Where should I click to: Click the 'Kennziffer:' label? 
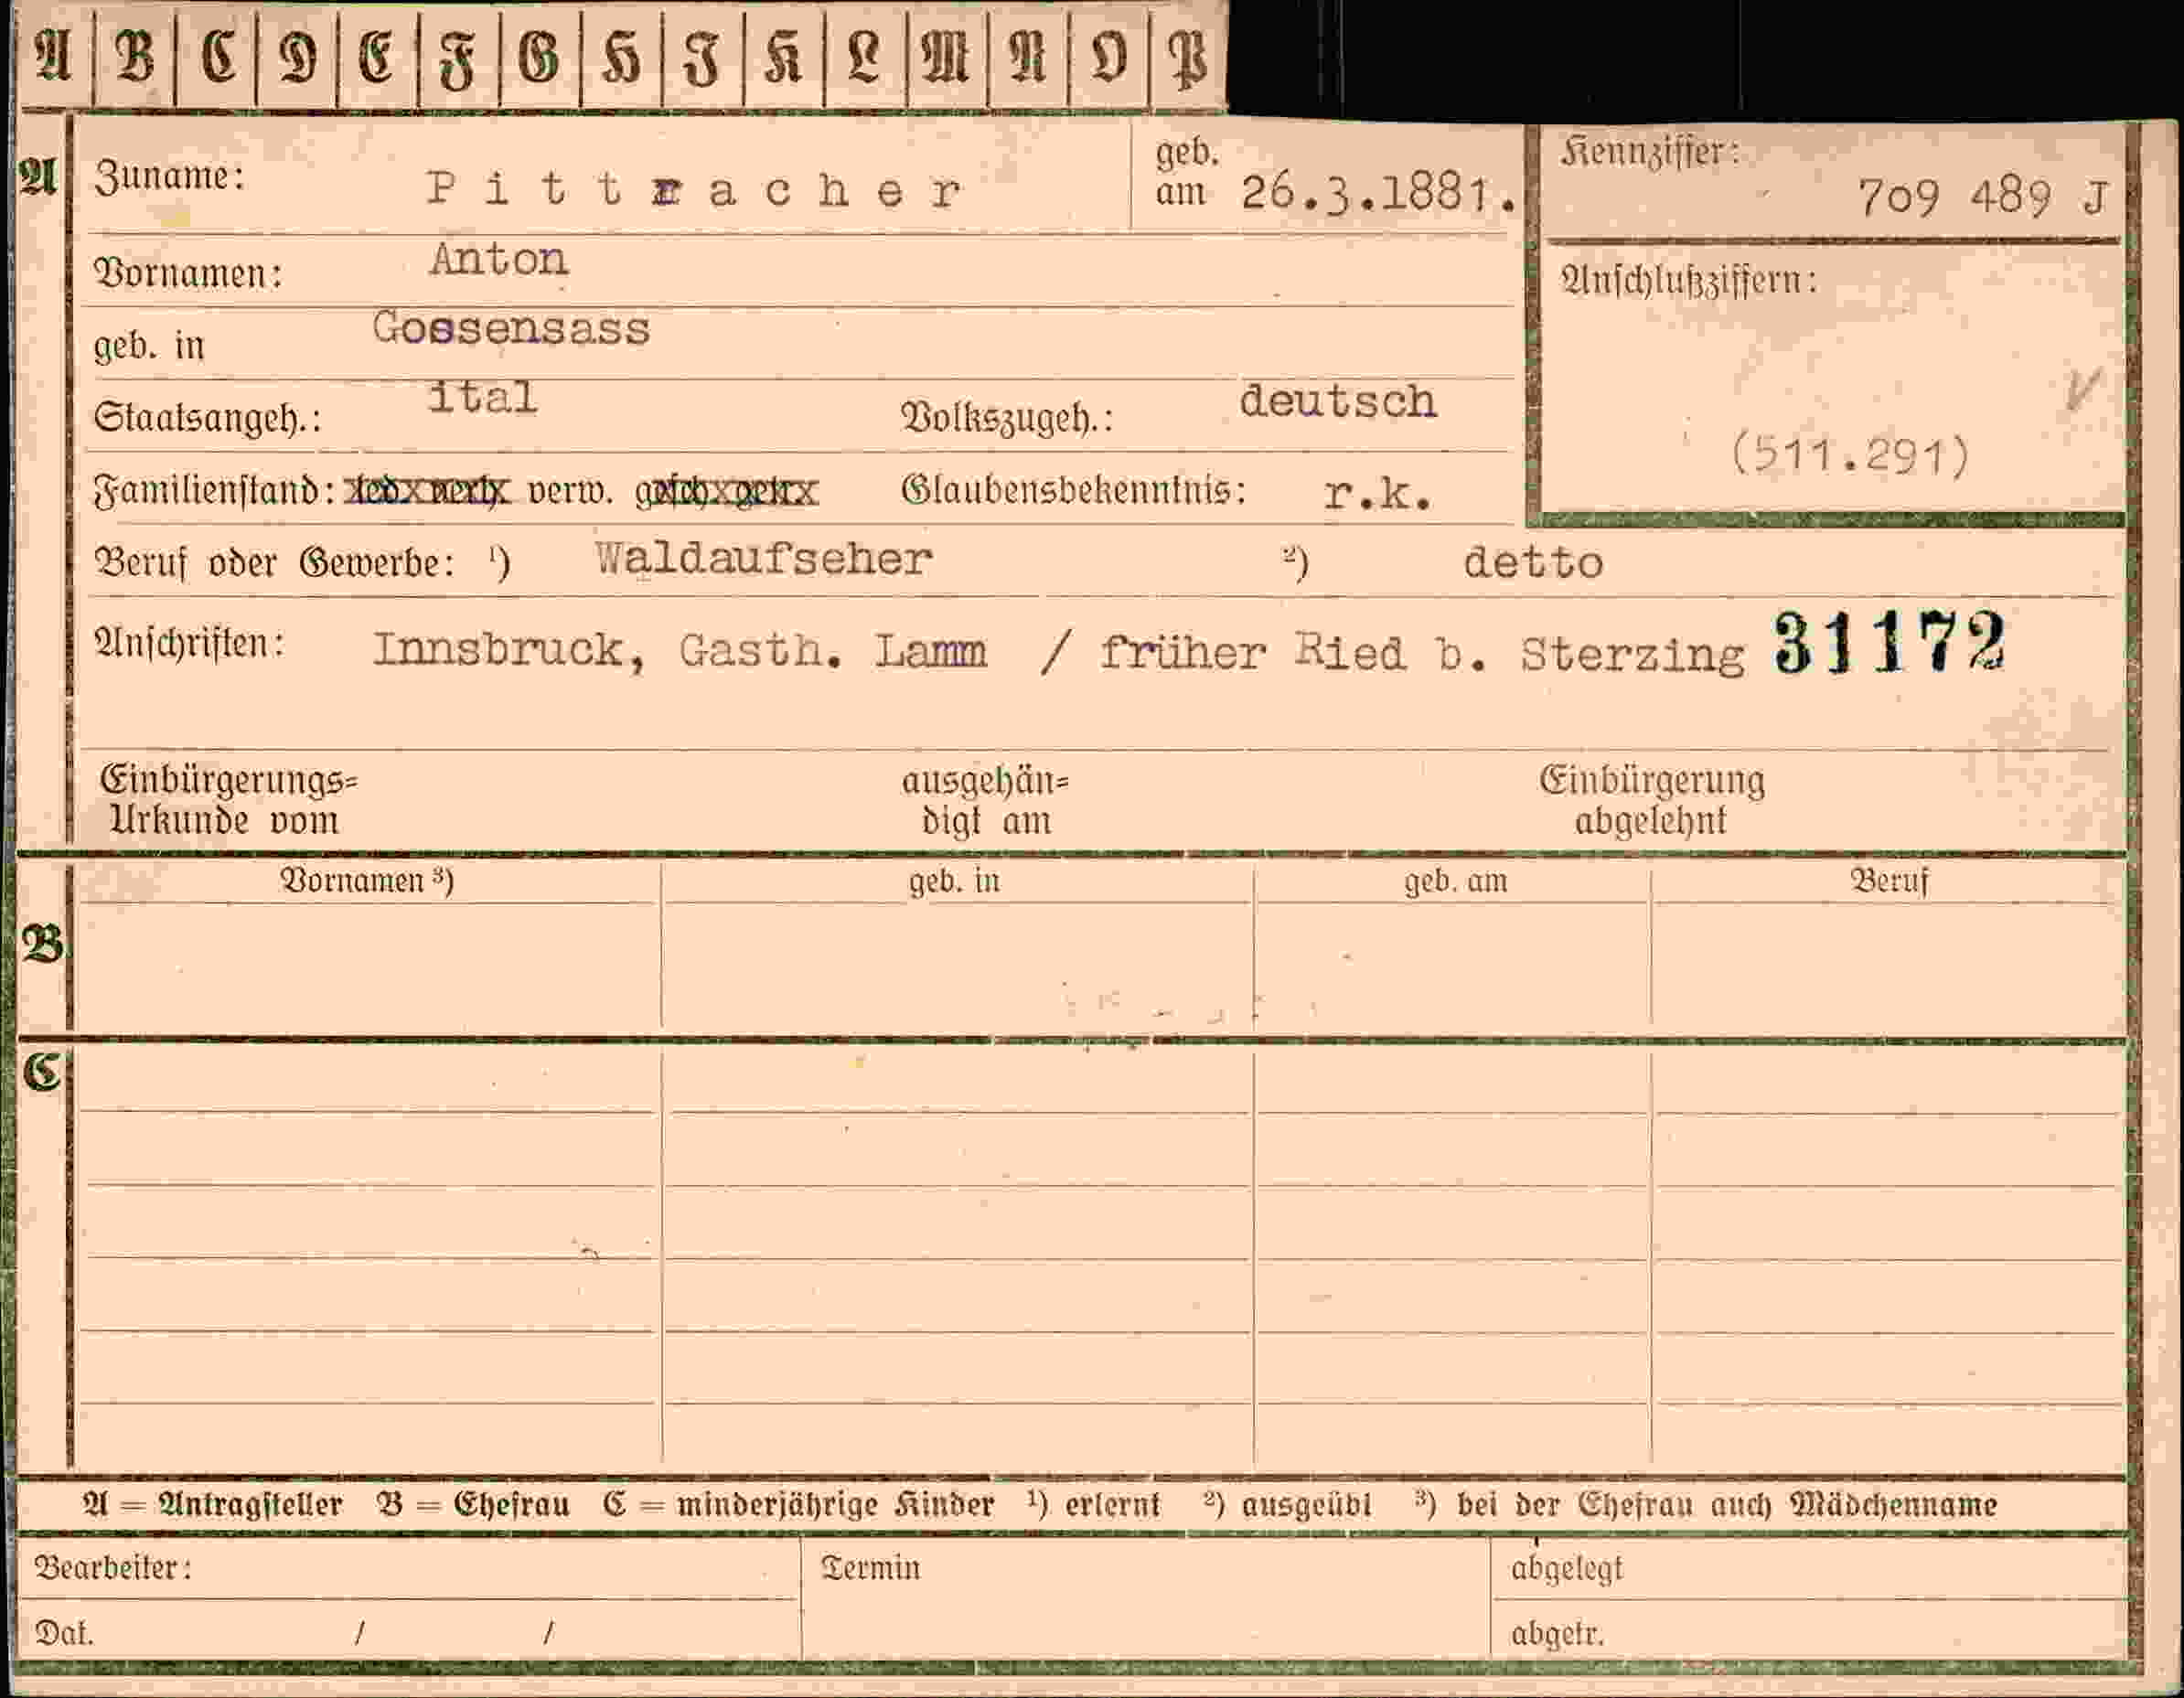(1650, 152)
